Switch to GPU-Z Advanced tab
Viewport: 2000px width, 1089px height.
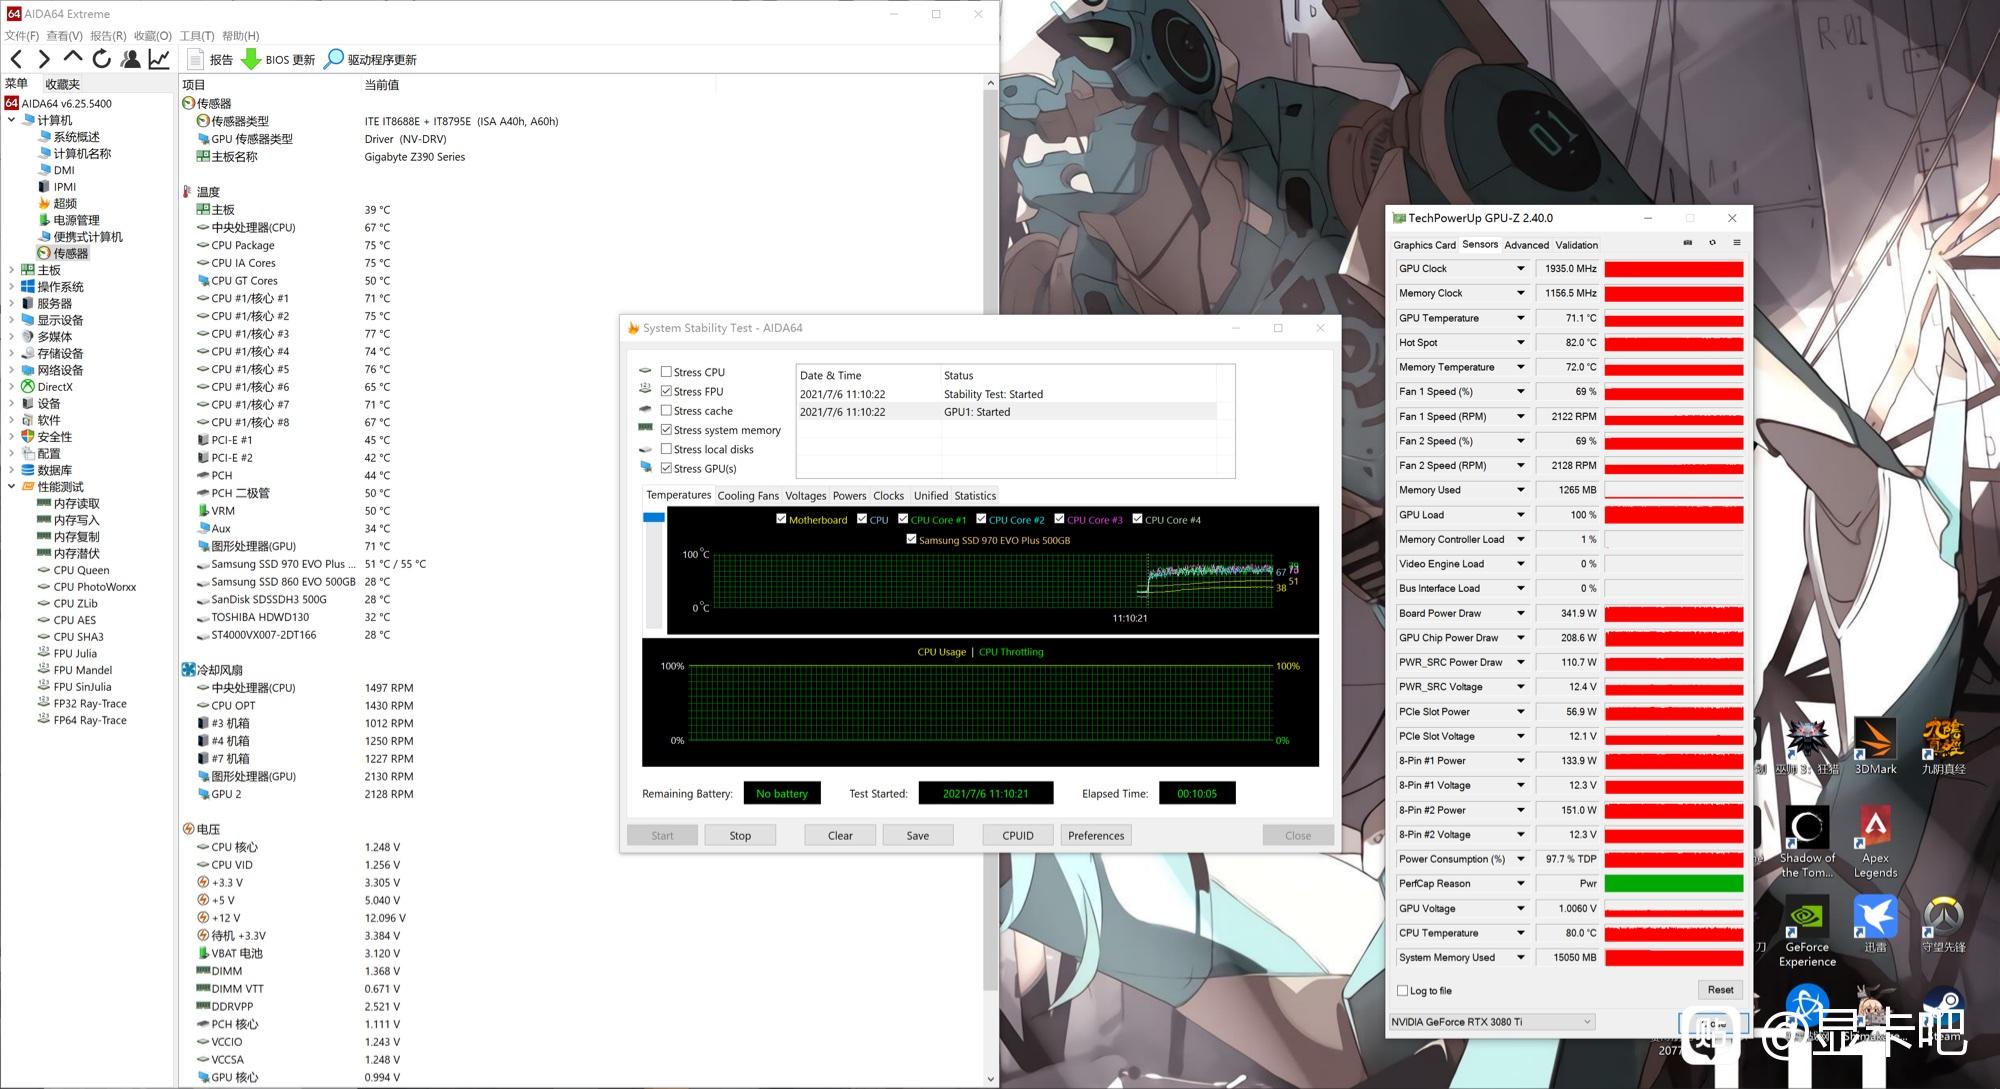tap(1526, 245)
